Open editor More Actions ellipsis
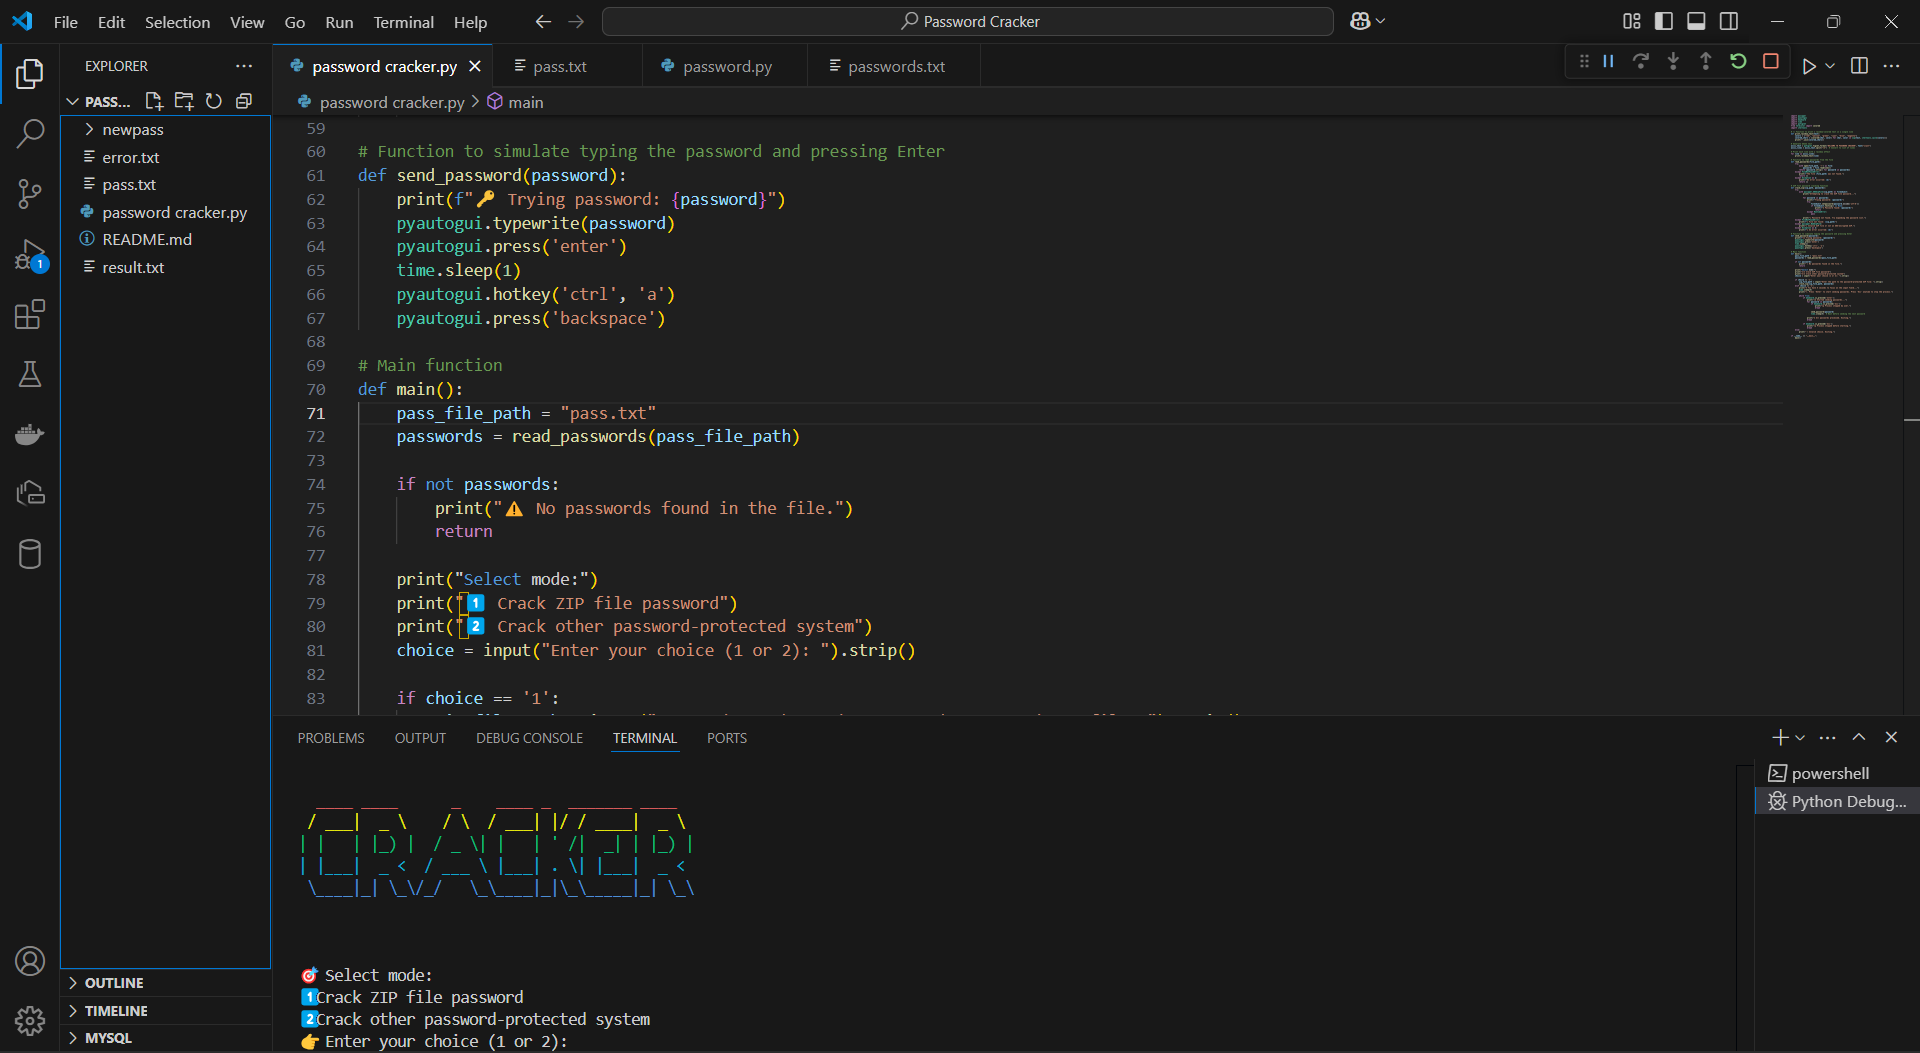This screenshot has width=1920, height=1053. (1891, 66)
